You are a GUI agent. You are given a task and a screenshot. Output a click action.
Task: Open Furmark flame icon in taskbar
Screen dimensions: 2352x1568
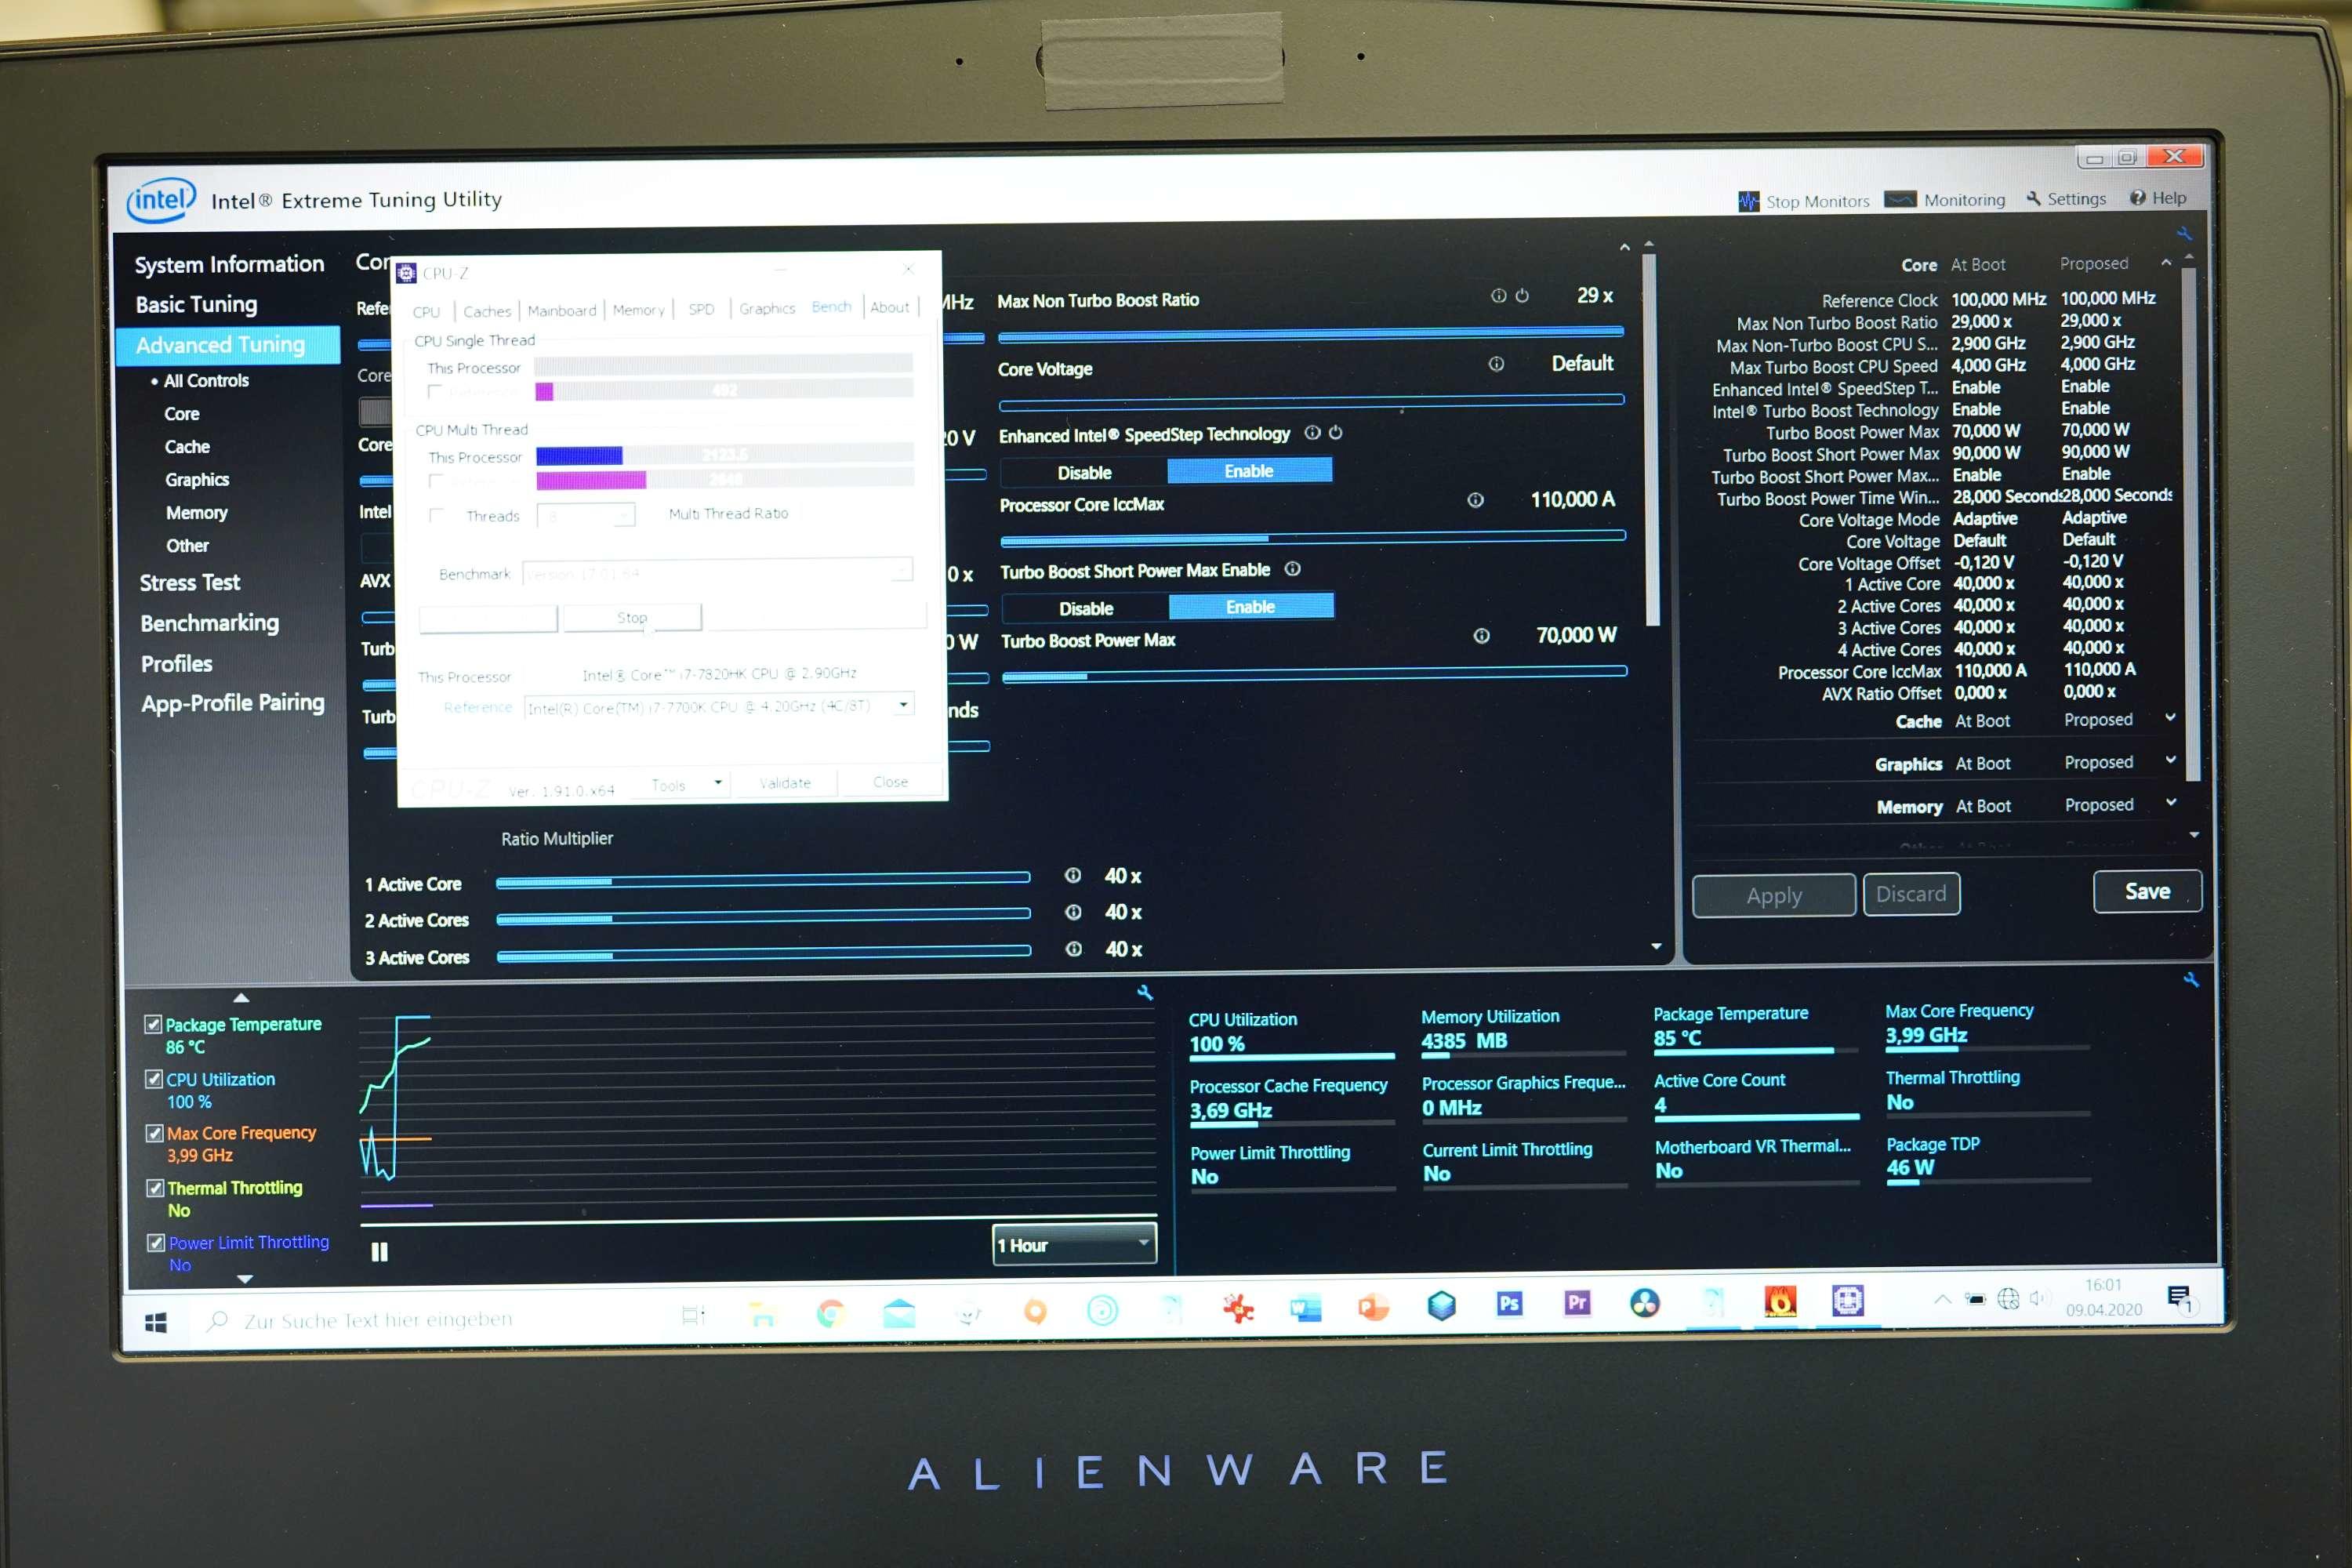pyautogui.click(x=1780, y=1301)
